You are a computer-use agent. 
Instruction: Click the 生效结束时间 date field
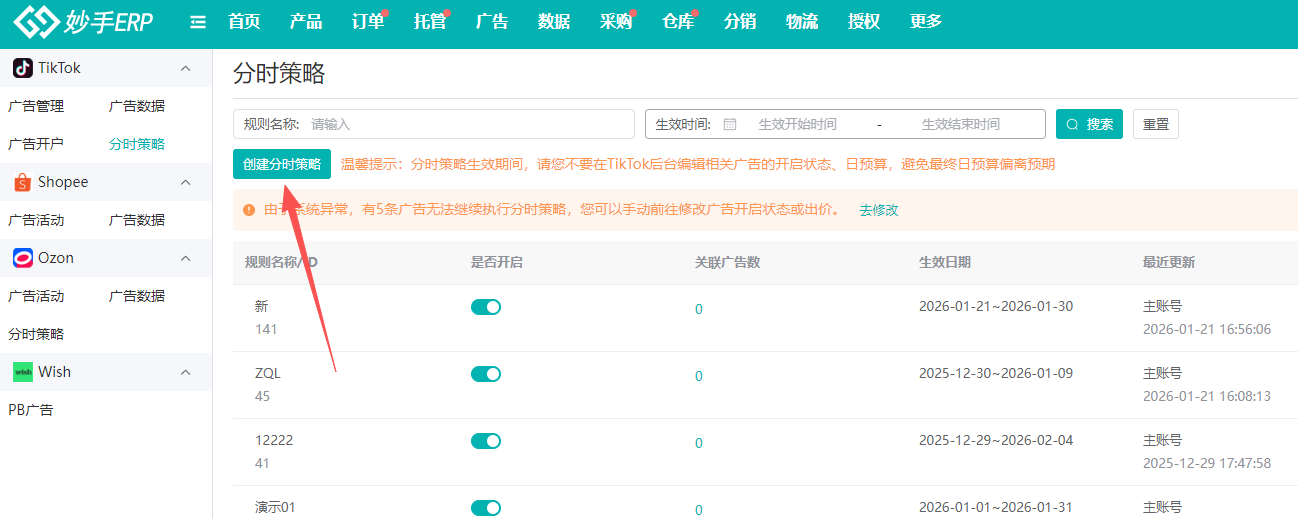(x=961, y=124)
